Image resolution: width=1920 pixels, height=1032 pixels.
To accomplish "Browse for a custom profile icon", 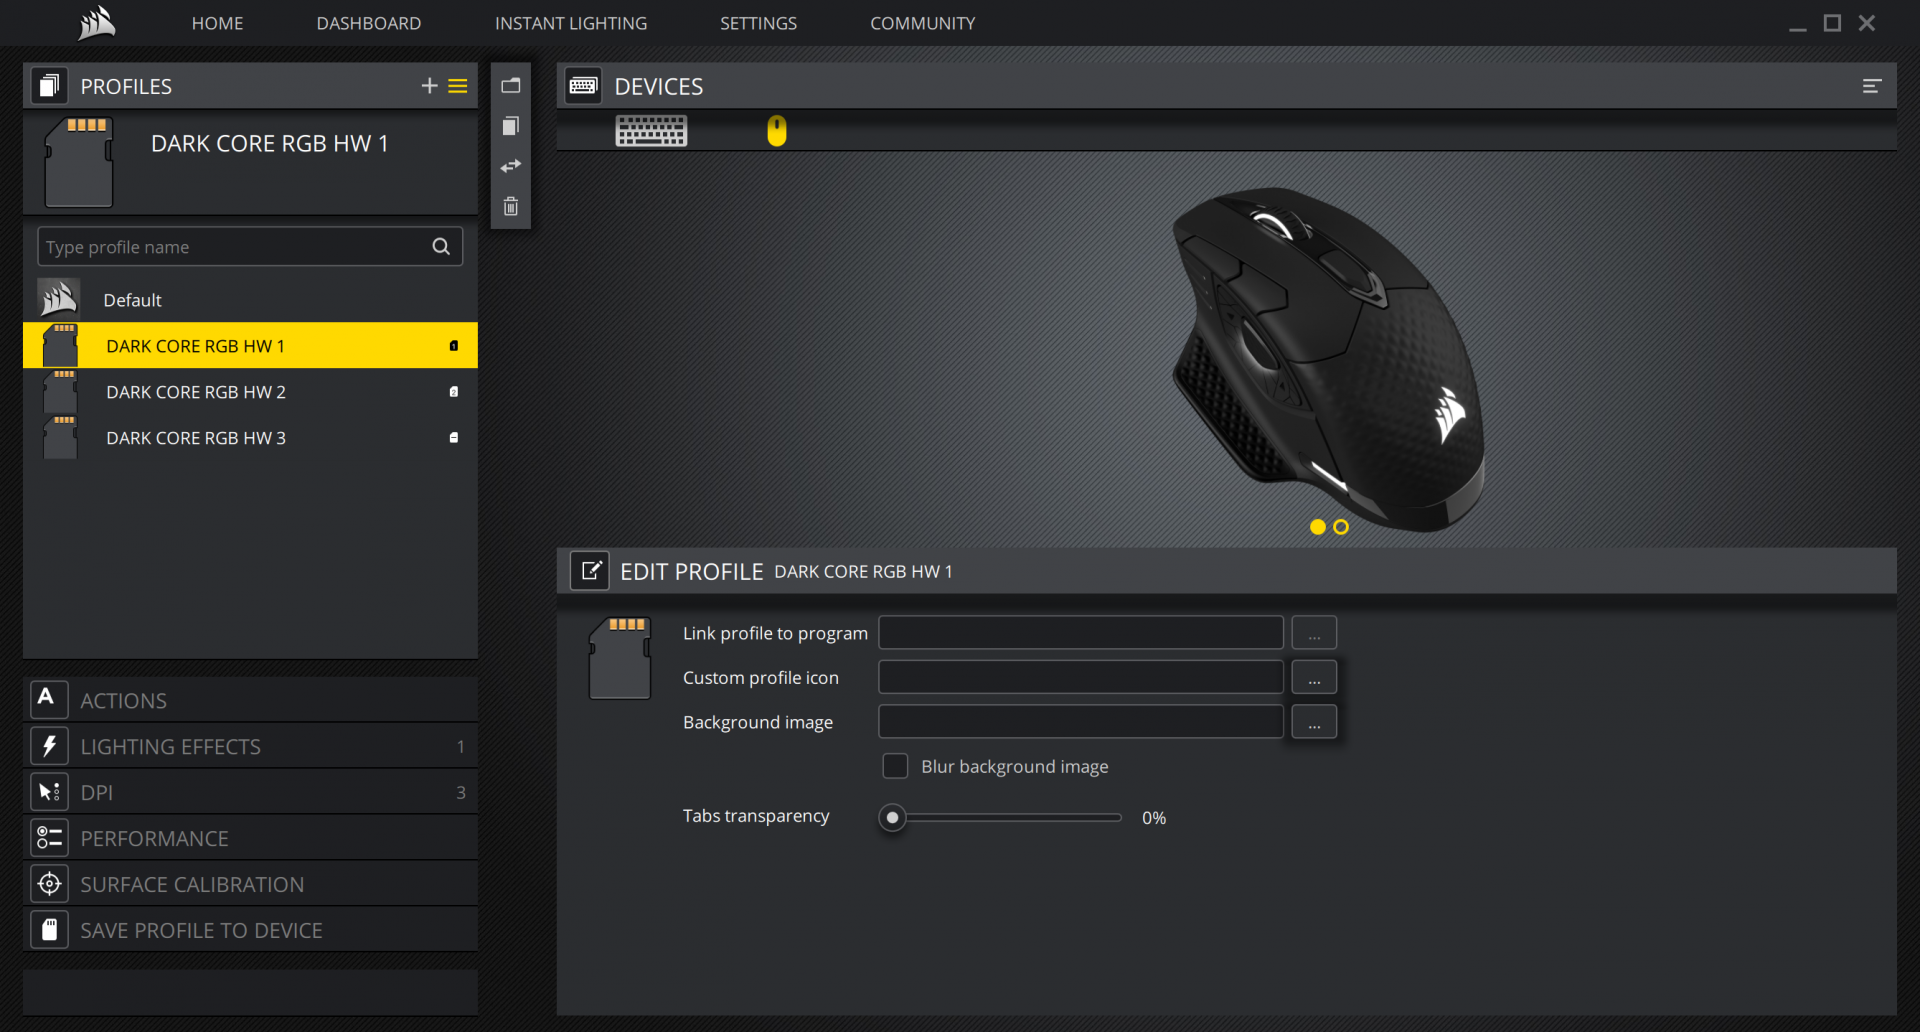I will [x=1314, y=677].
